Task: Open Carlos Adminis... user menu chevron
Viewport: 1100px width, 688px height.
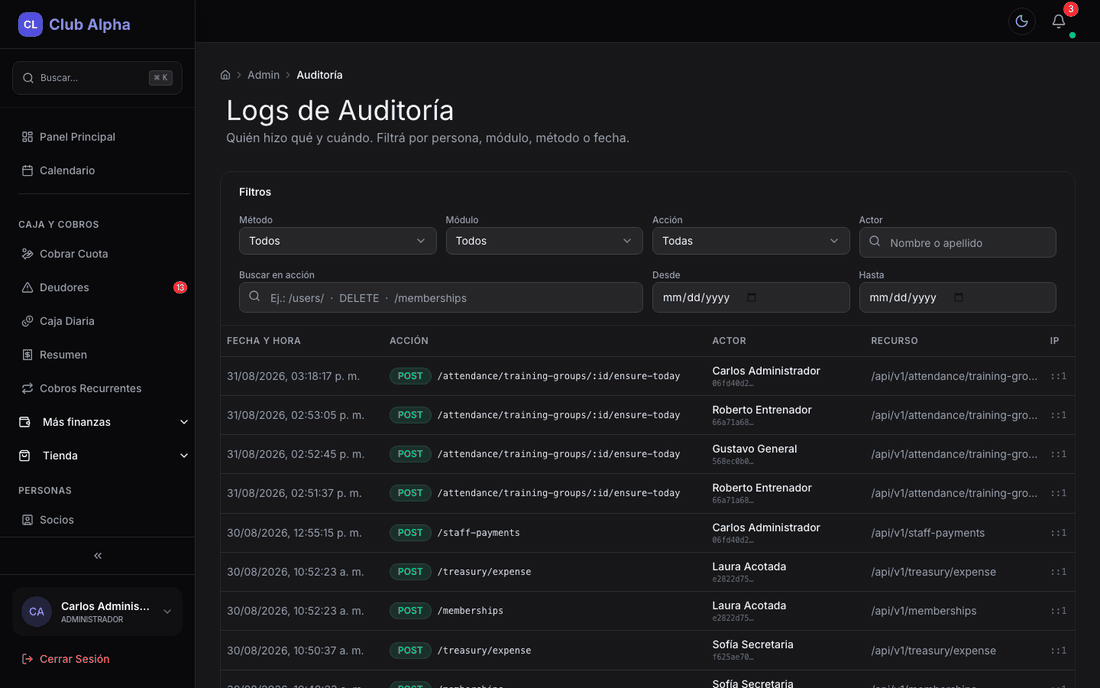Action: [167, 612]
